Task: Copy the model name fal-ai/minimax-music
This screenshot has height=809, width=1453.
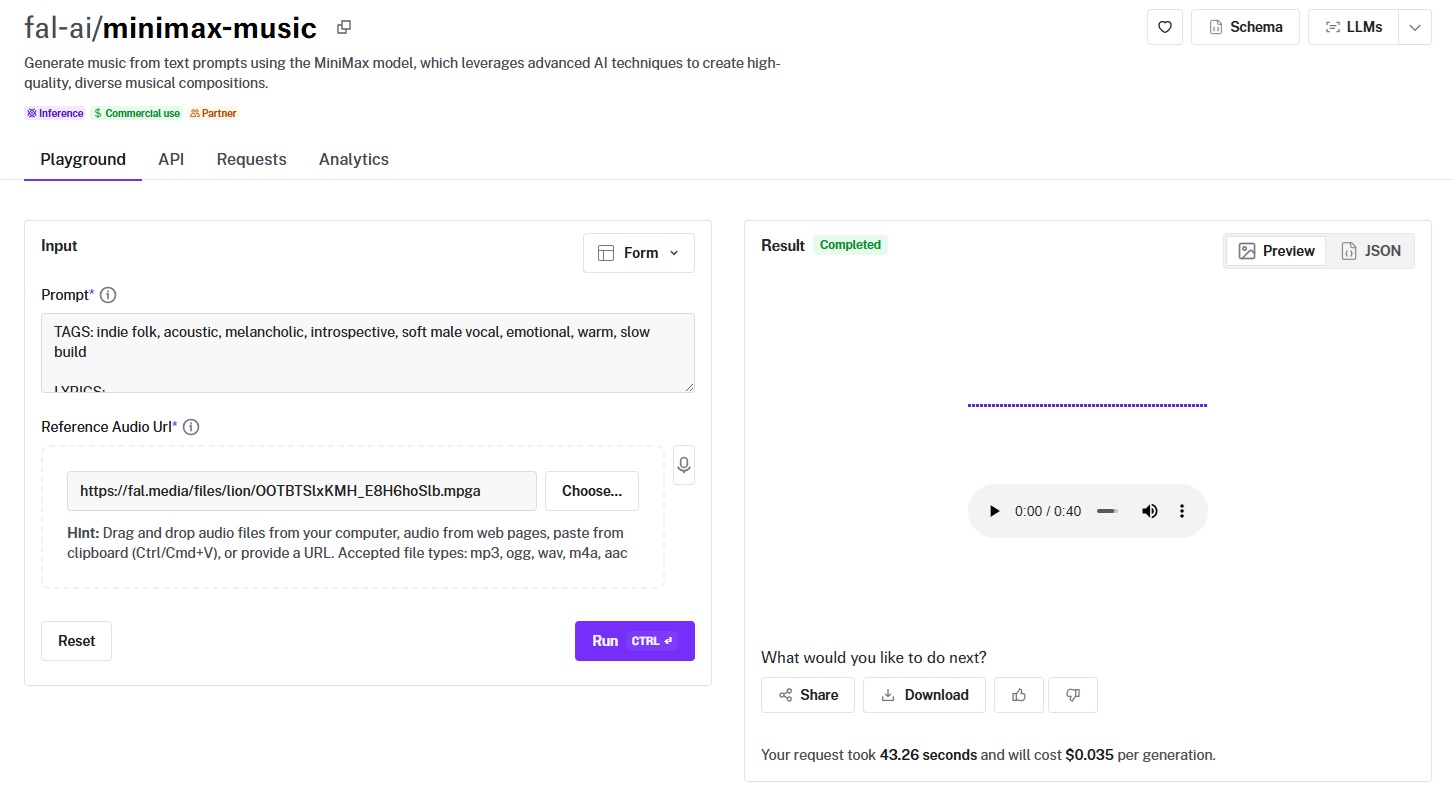Action: pos(344,28)
